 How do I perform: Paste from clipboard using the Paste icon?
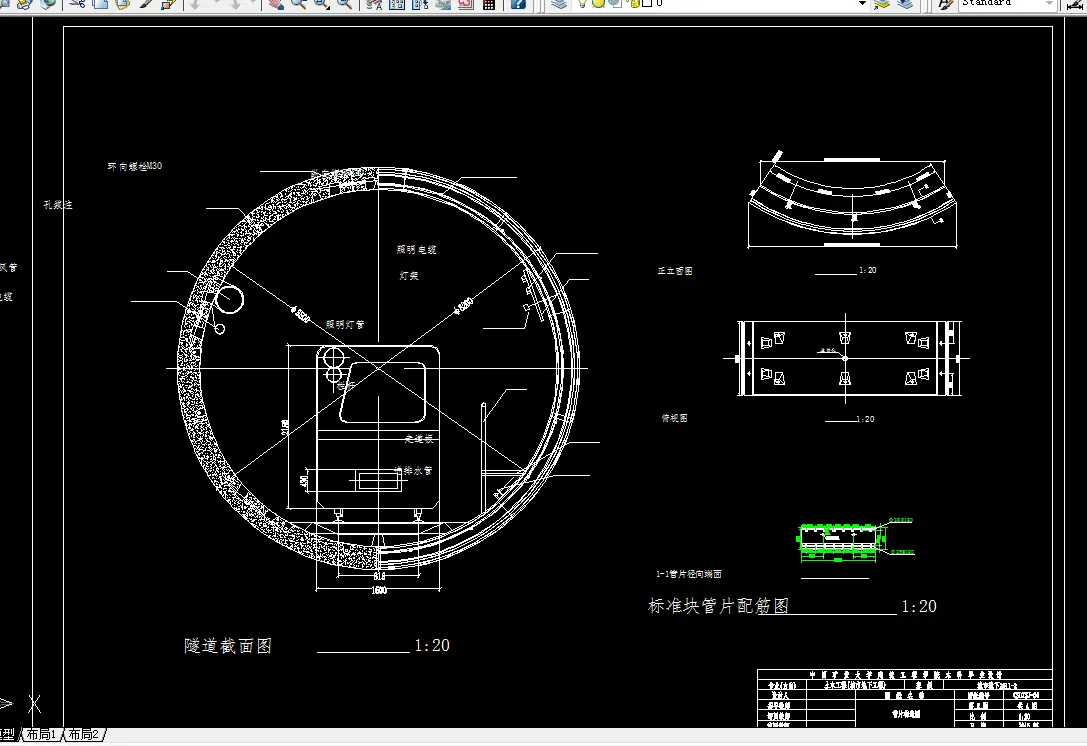[123, 3]
